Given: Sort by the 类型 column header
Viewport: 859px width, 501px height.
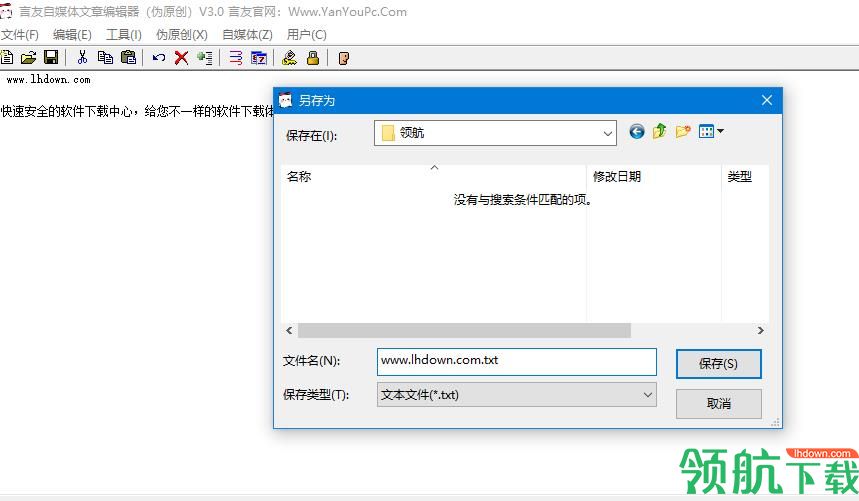Looking at the screenshot, I should click(x=745, y=176).
